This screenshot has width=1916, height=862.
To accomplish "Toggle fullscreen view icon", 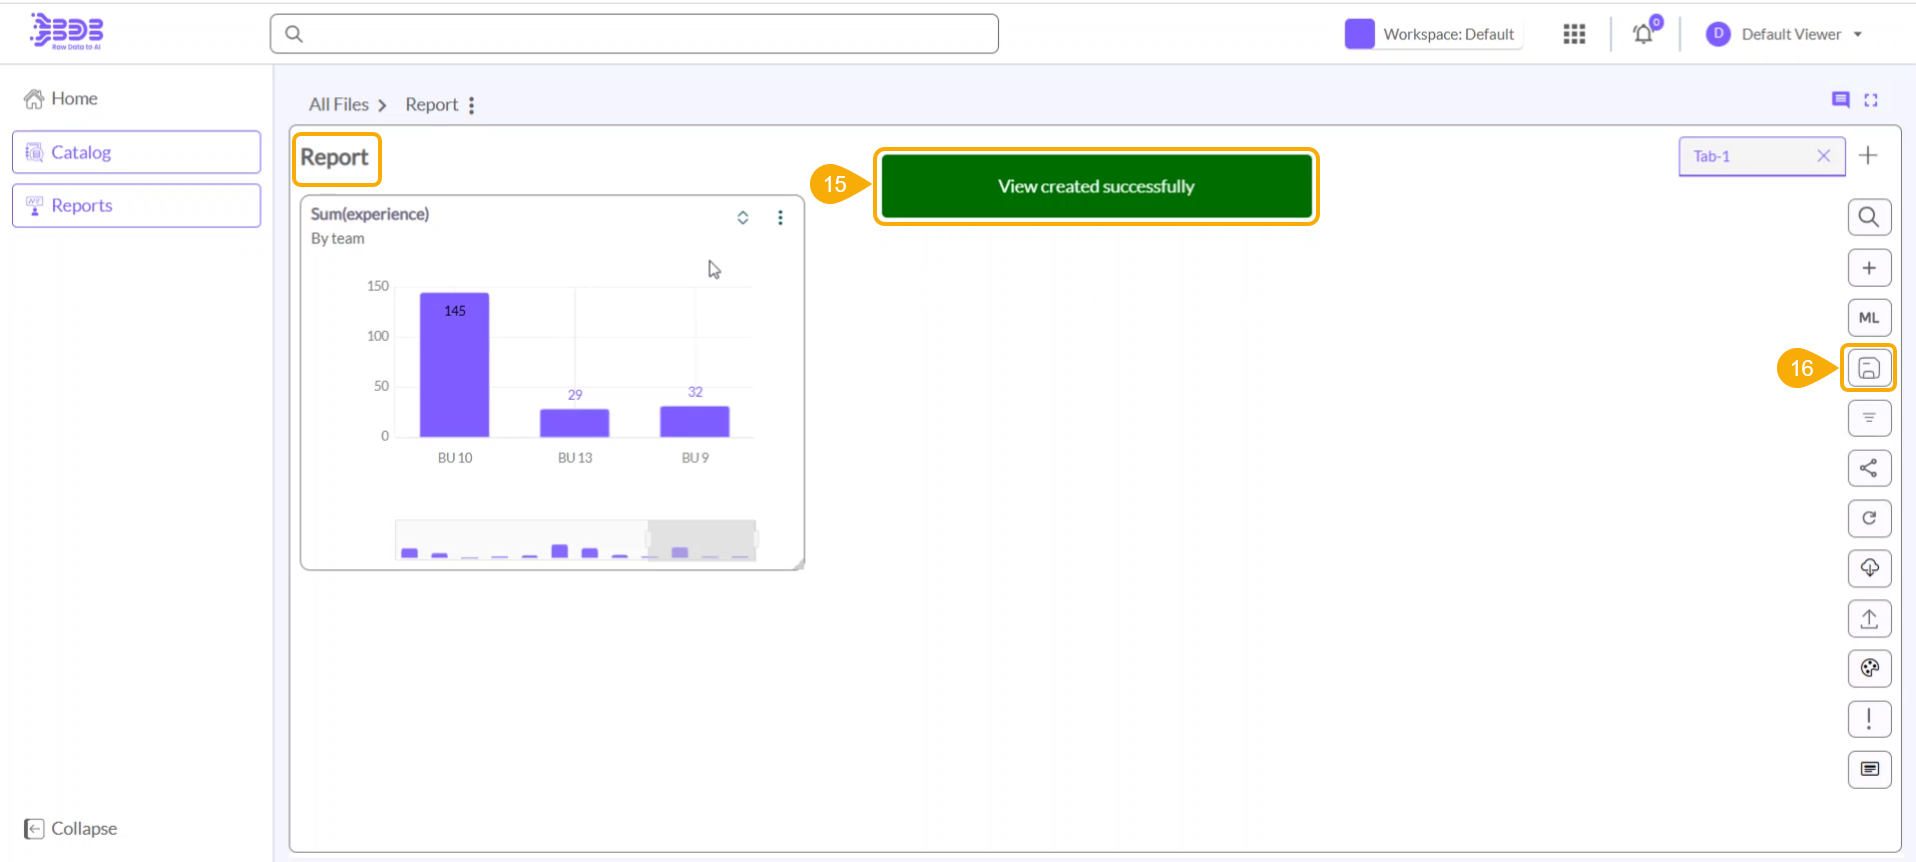I will pyautogui.click(x=1871, y=100).
